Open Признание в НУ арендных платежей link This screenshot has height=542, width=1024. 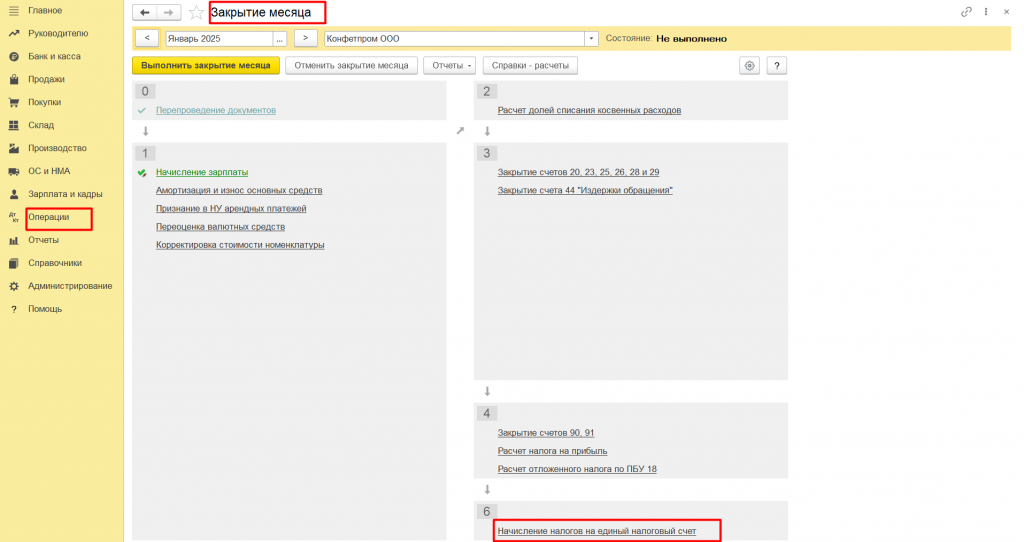click(x=231, y=209)
